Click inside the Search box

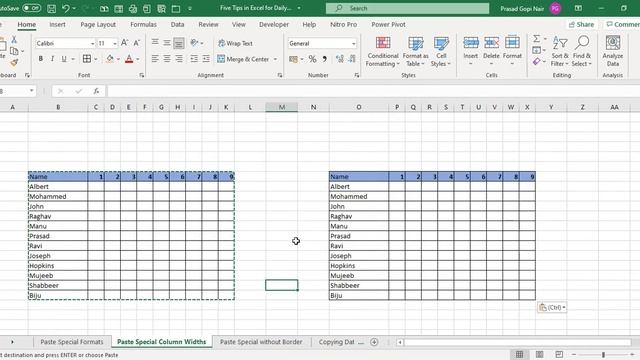[x=407, y=8]
